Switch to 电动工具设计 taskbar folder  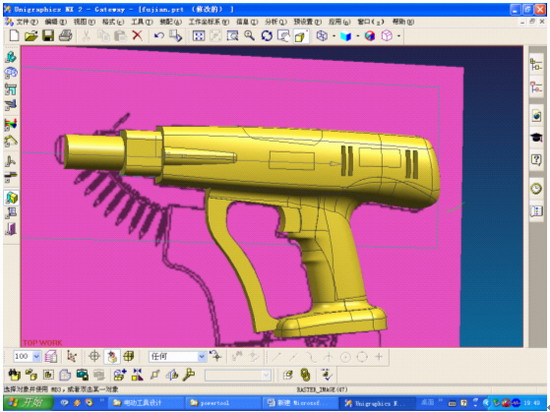[145, 403]
